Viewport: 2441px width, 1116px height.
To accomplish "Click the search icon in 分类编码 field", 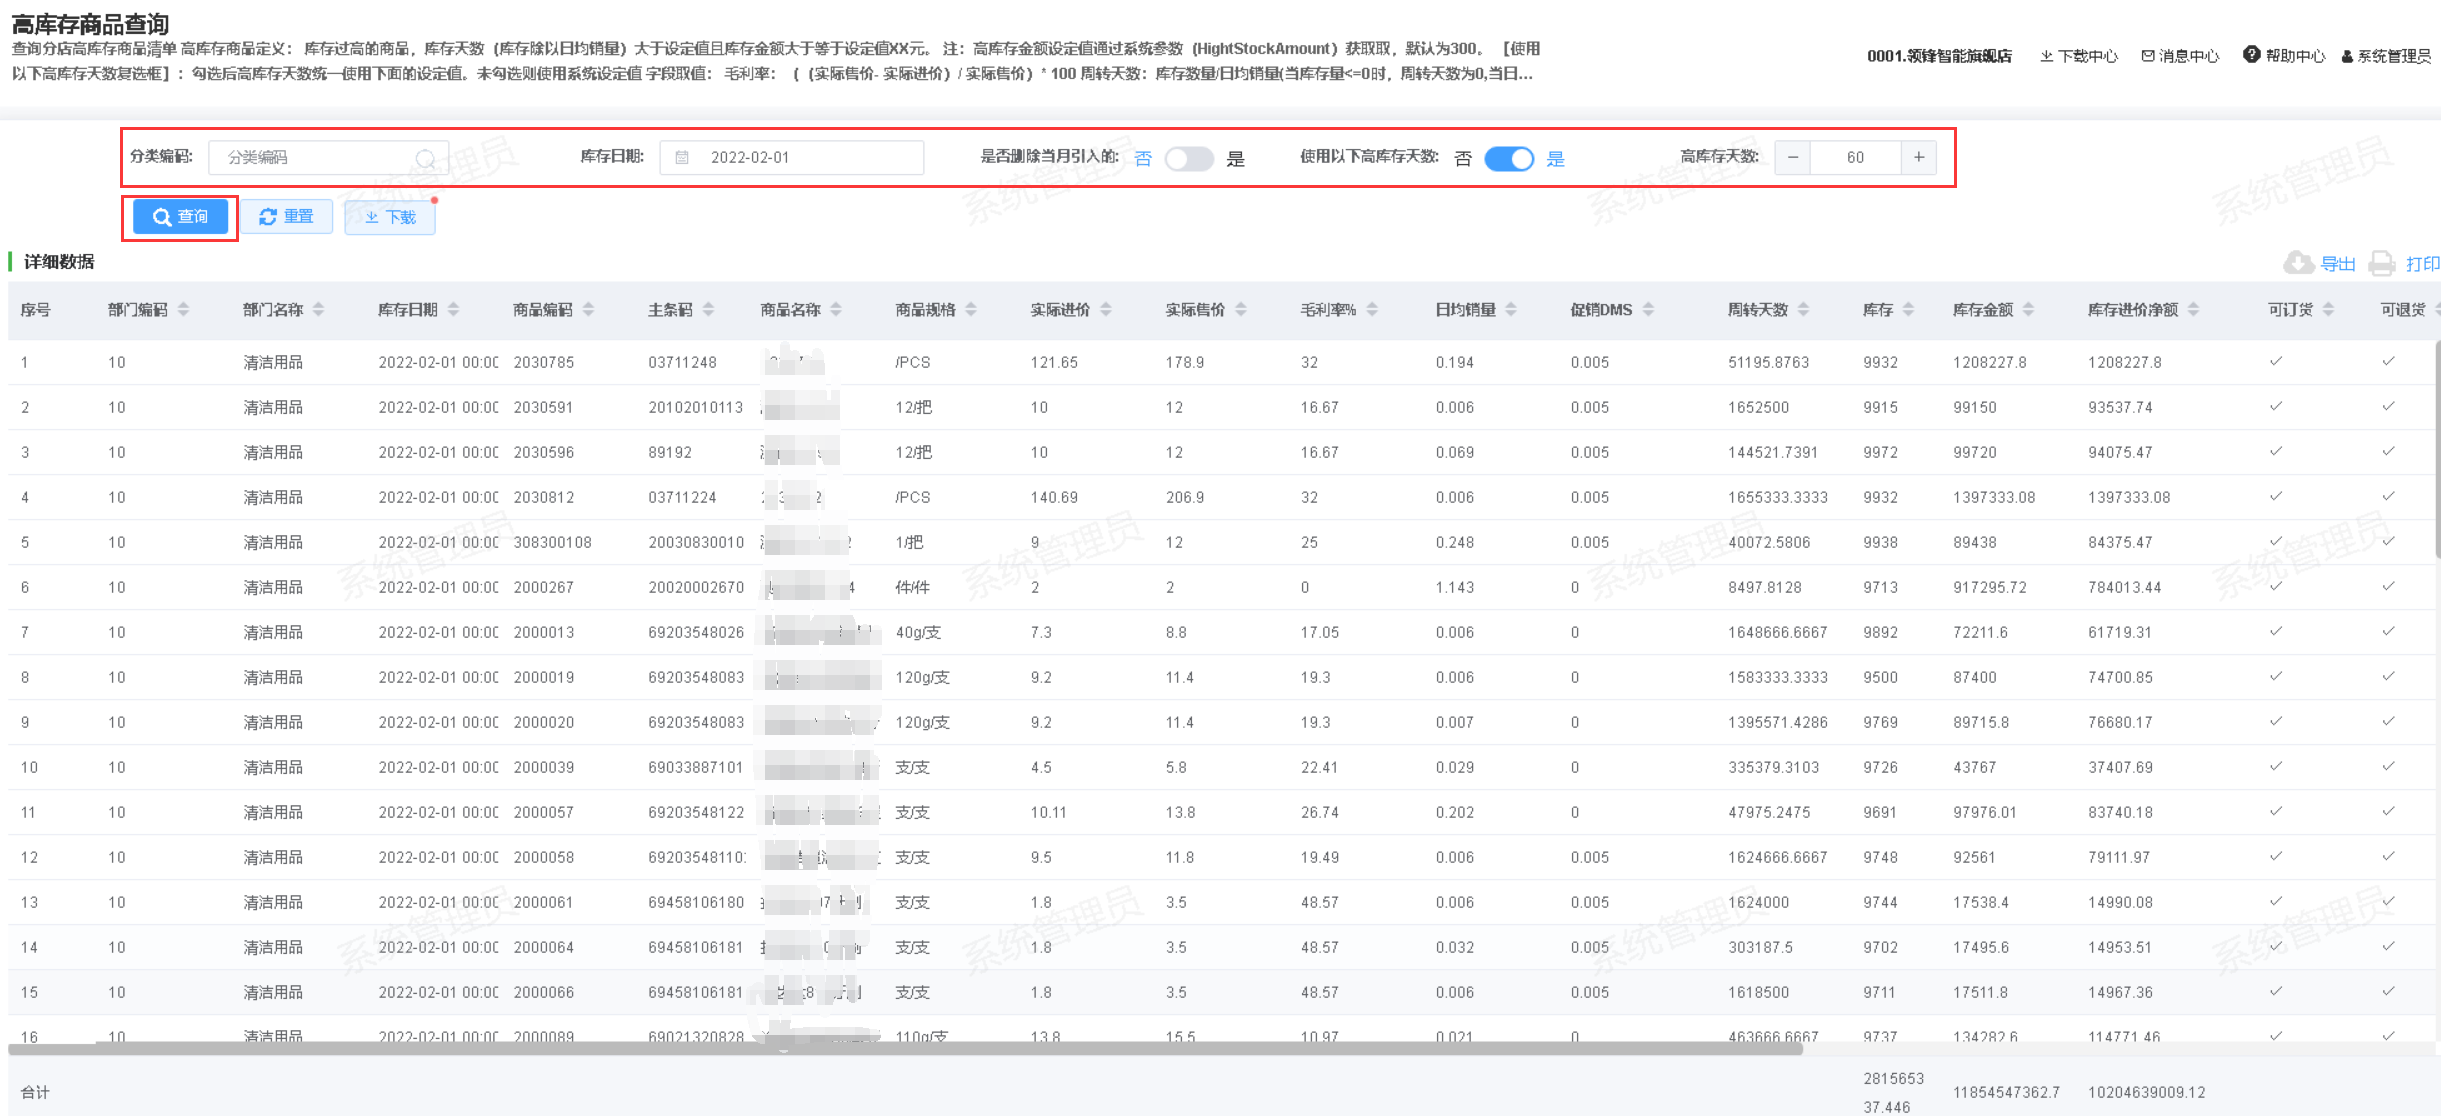I will tap(425, 158).
